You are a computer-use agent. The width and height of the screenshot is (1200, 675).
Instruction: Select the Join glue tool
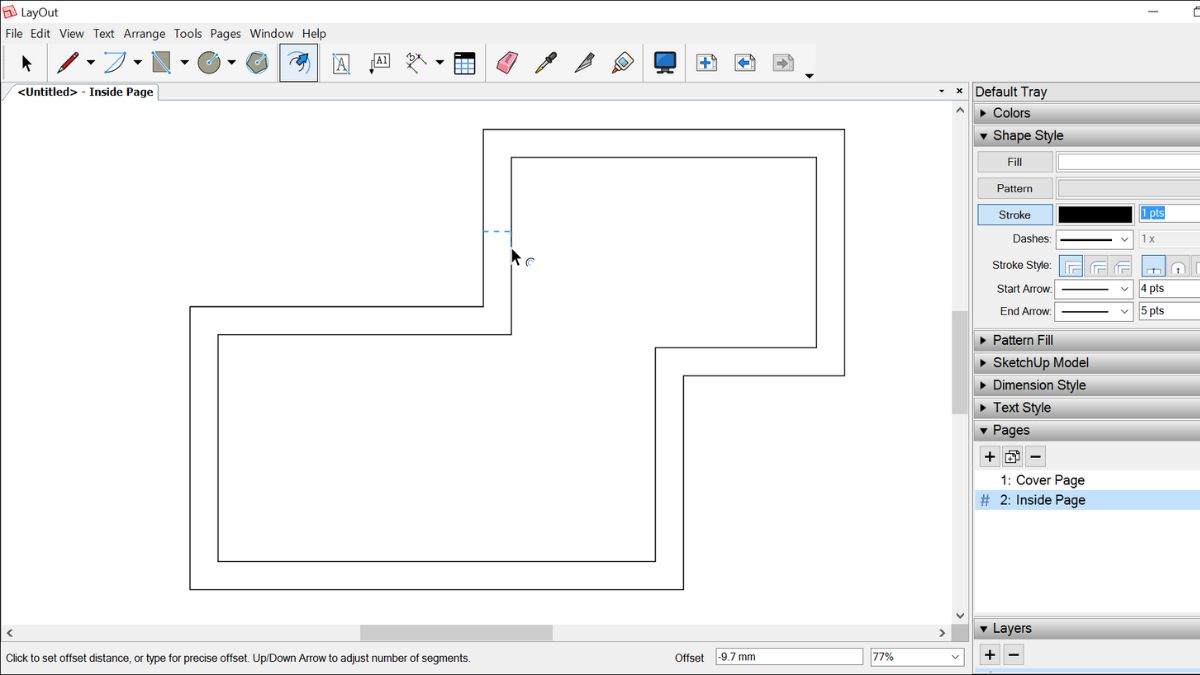tap(622, 63)
